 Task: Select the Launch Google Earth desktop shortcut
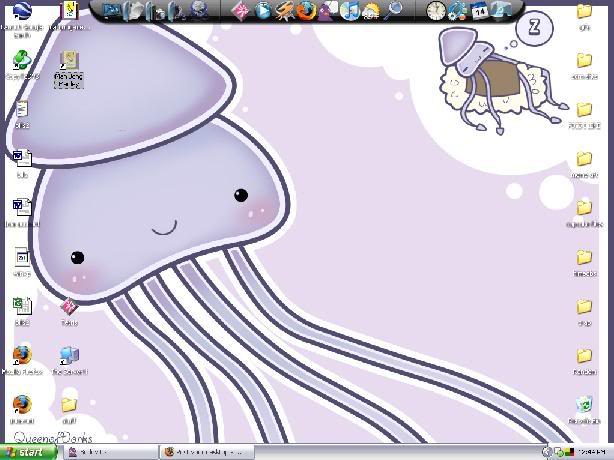(x=22, y=18)
